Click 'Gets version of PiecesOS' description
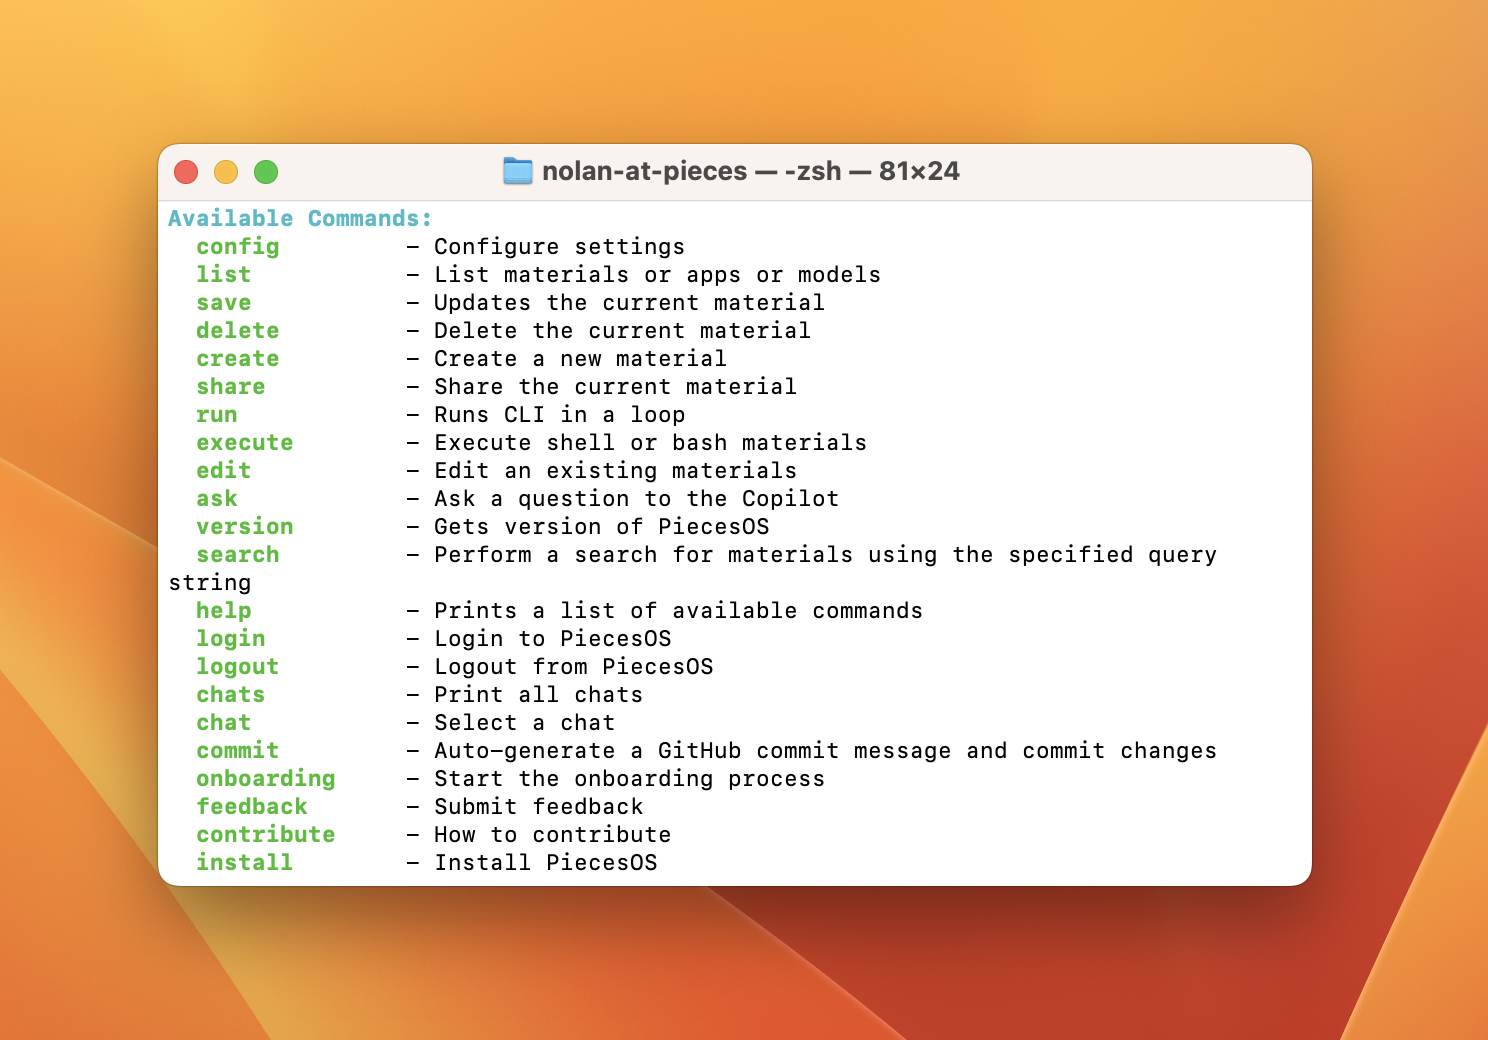Image resolution: width=1488 pixels, height=1040 pixels. pos(602,526)
